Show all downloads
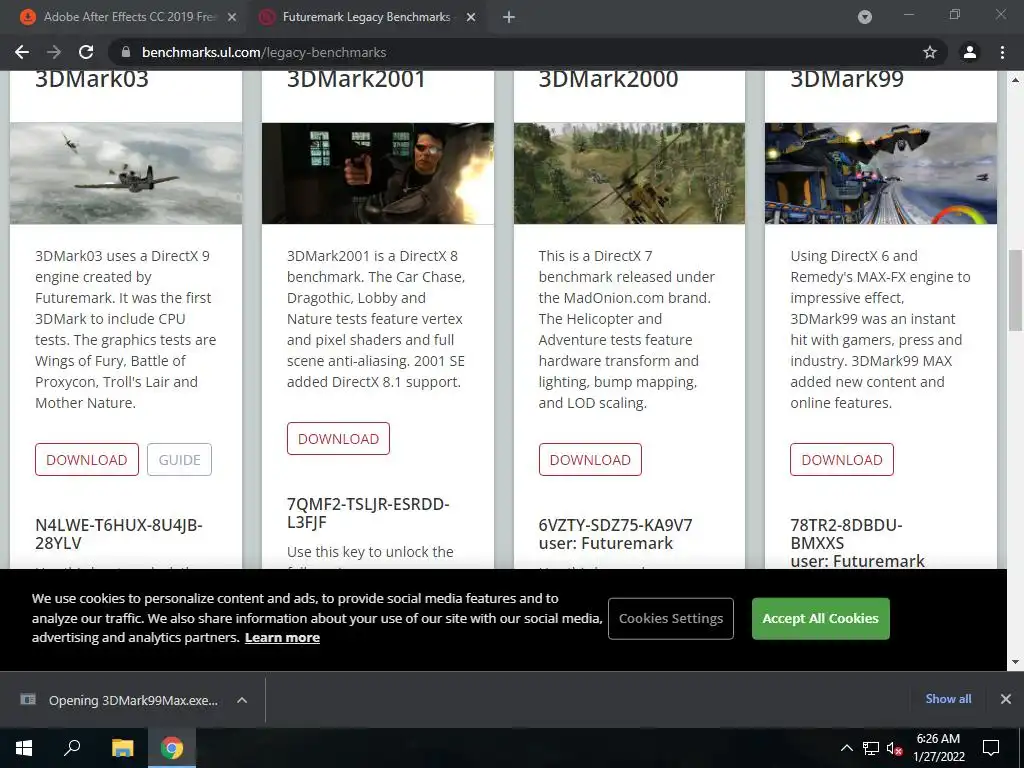Image resolution: width=1024 pixels, height=768 pixels. pyautogui.click(x=948, y=699)
